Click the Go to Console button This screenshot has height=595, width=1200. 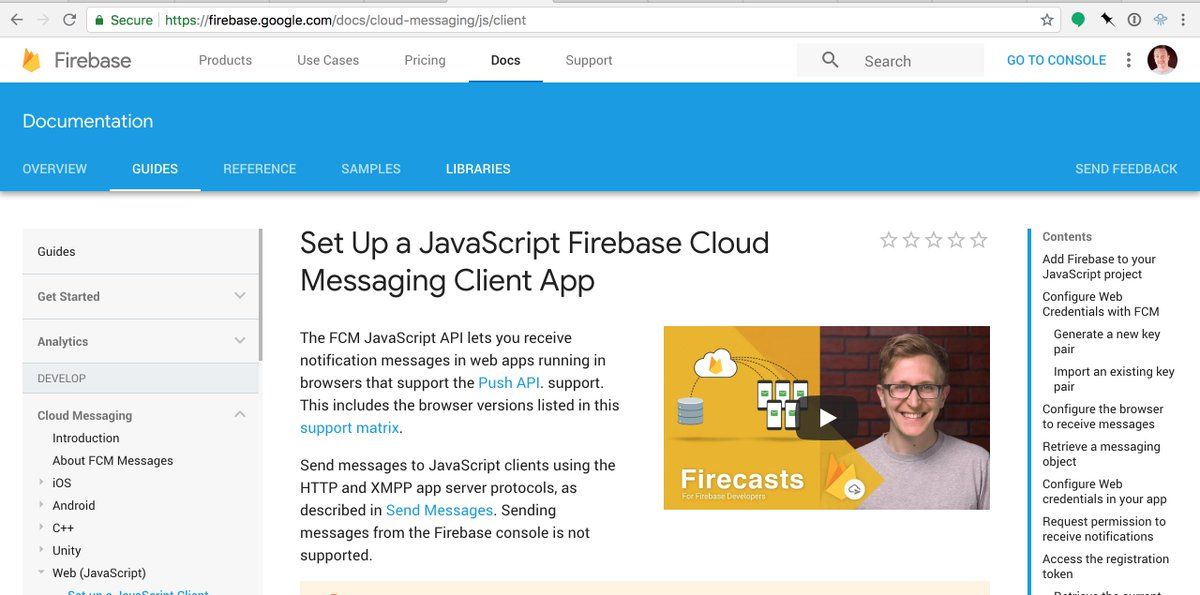pyautogui.click(x=1056, y=60)
